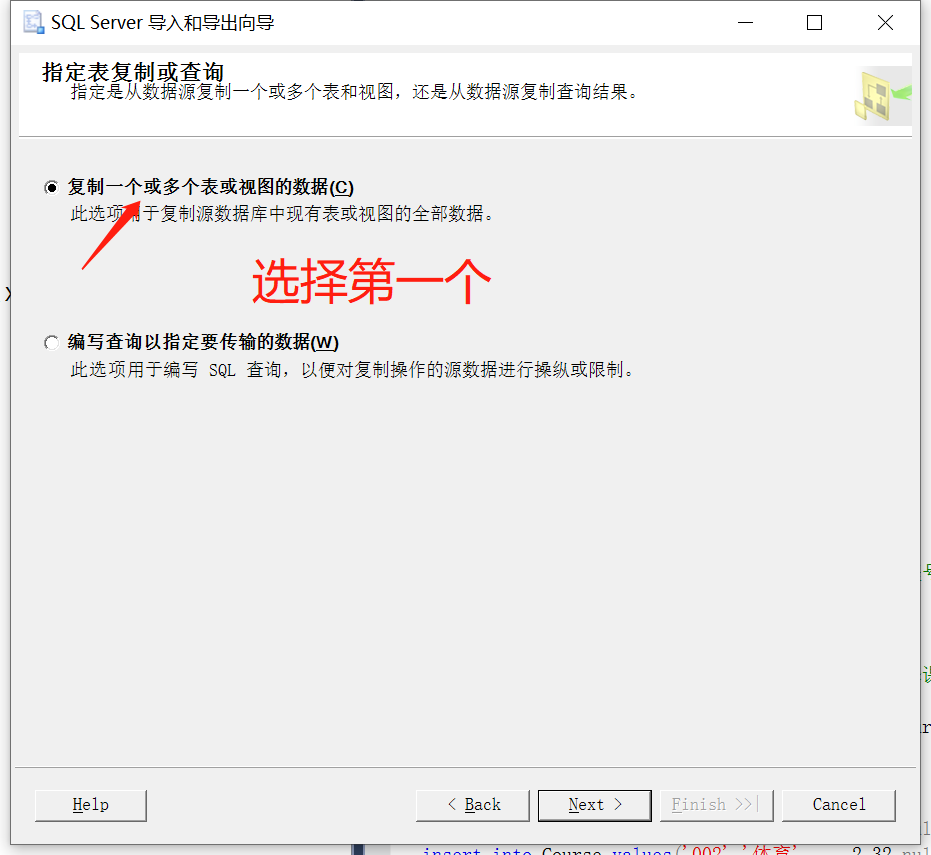Close the SQL Server 导入和导出向导 window
This screenshot has width=931, height=855.
(885, 23)
